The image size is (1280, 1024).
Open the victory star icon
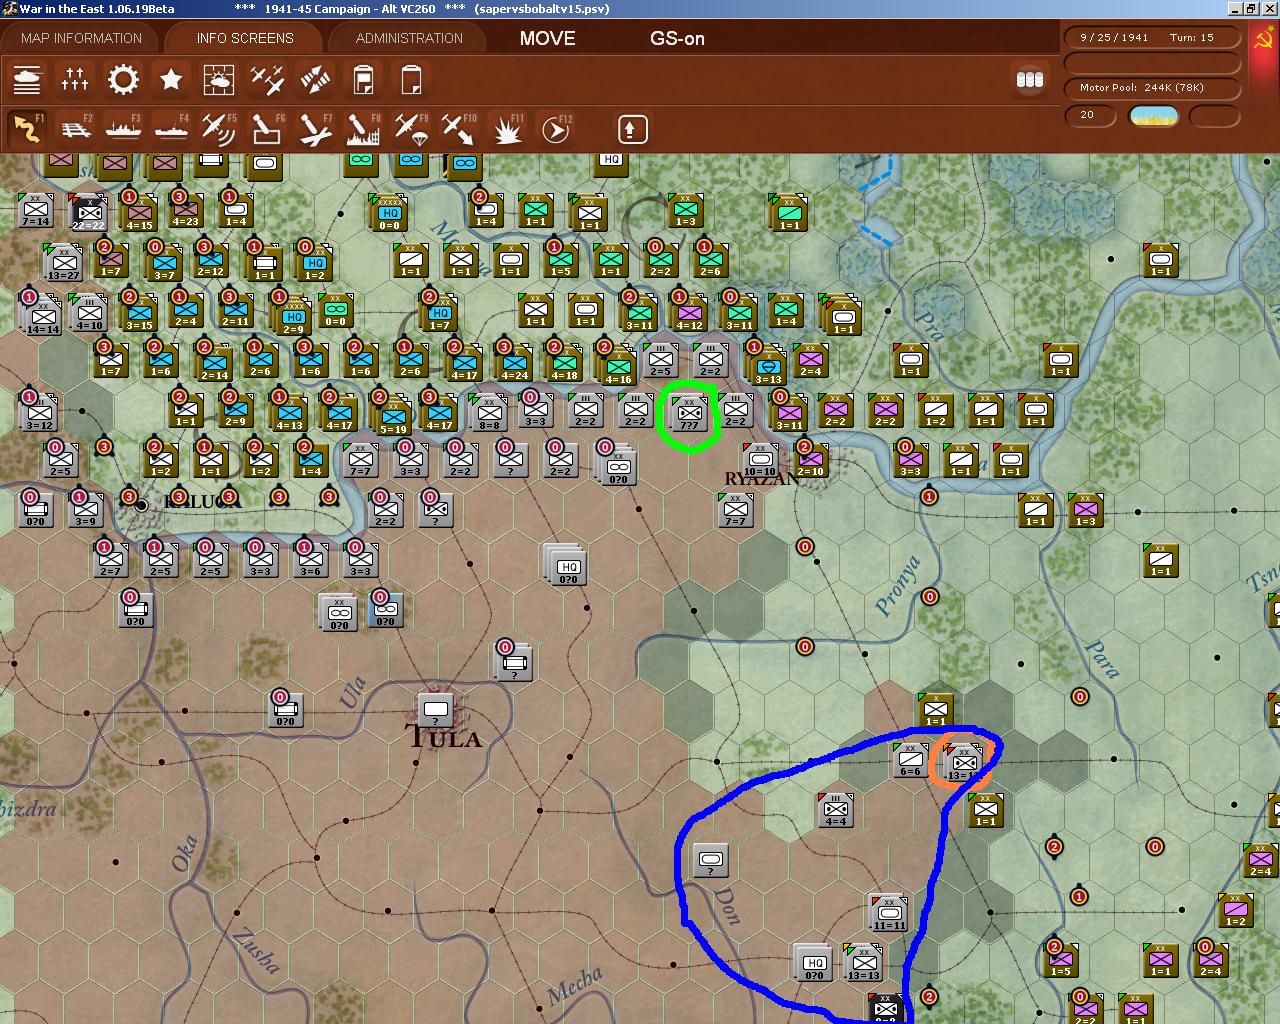(171, 79)
